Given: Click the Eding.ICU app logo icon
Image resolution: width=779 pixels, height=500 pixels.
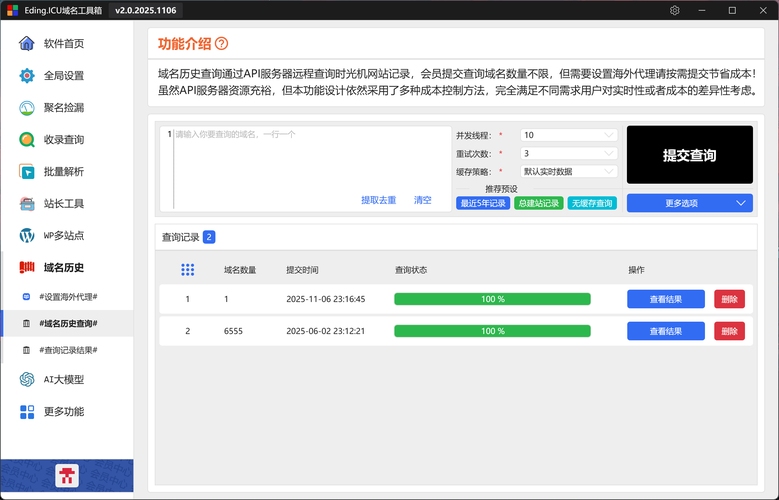Looking at the screenshot, I should pos(12,10).
